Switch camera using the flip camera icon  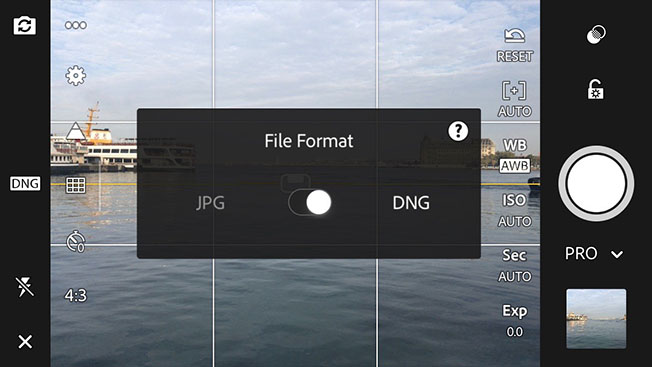pos(25,26)
